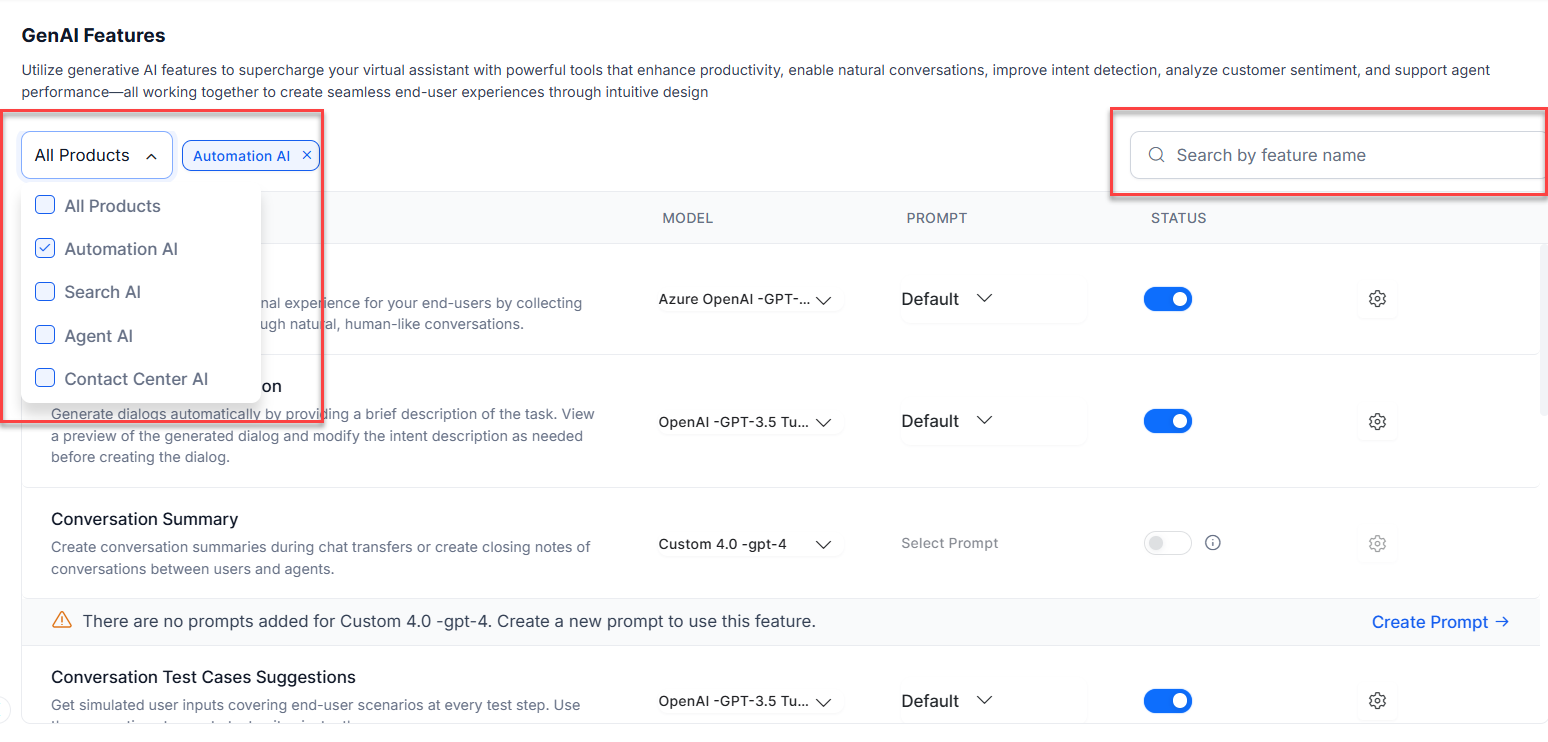Click the Search by feature name field

(x=1340, y=155)
